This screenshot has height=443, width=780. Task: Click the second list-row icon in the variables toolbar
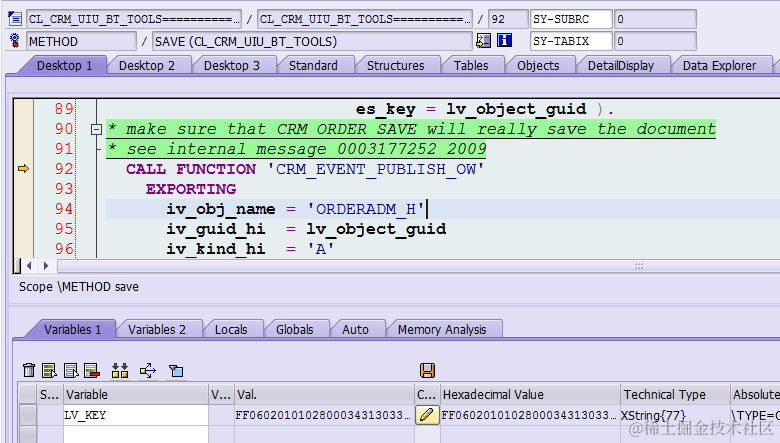coord(71,370)
